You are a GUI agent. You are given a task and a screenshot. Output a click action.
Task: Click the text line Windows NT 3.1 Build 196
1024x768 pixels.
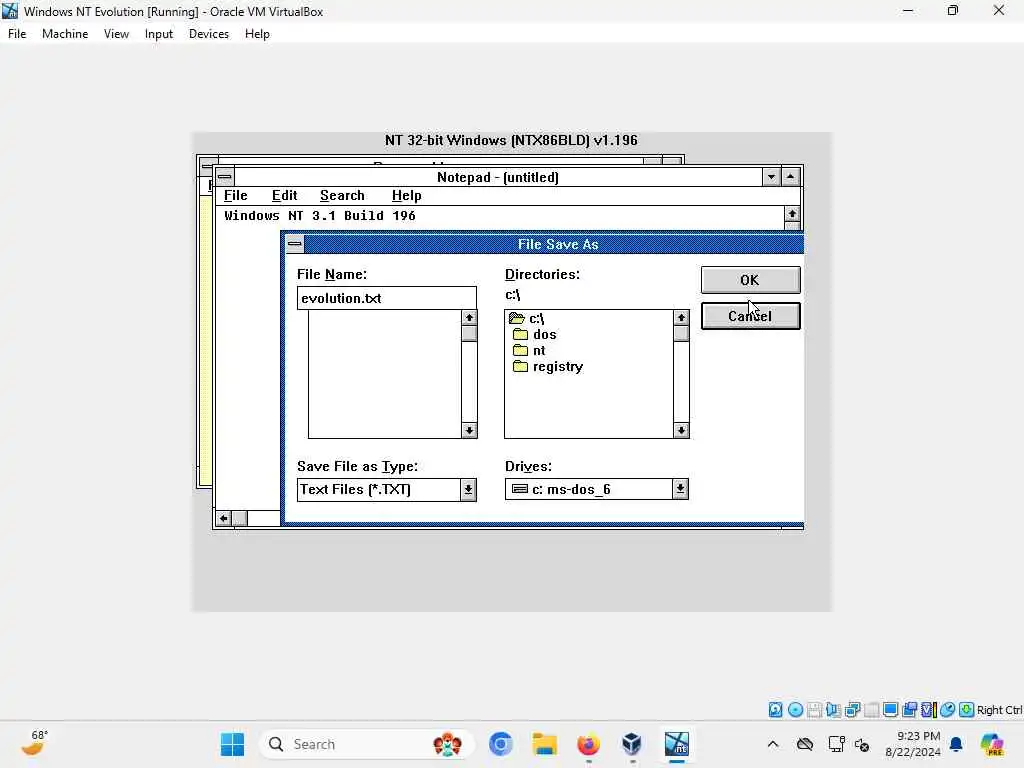pyautogui.click(x=320, y=216)
